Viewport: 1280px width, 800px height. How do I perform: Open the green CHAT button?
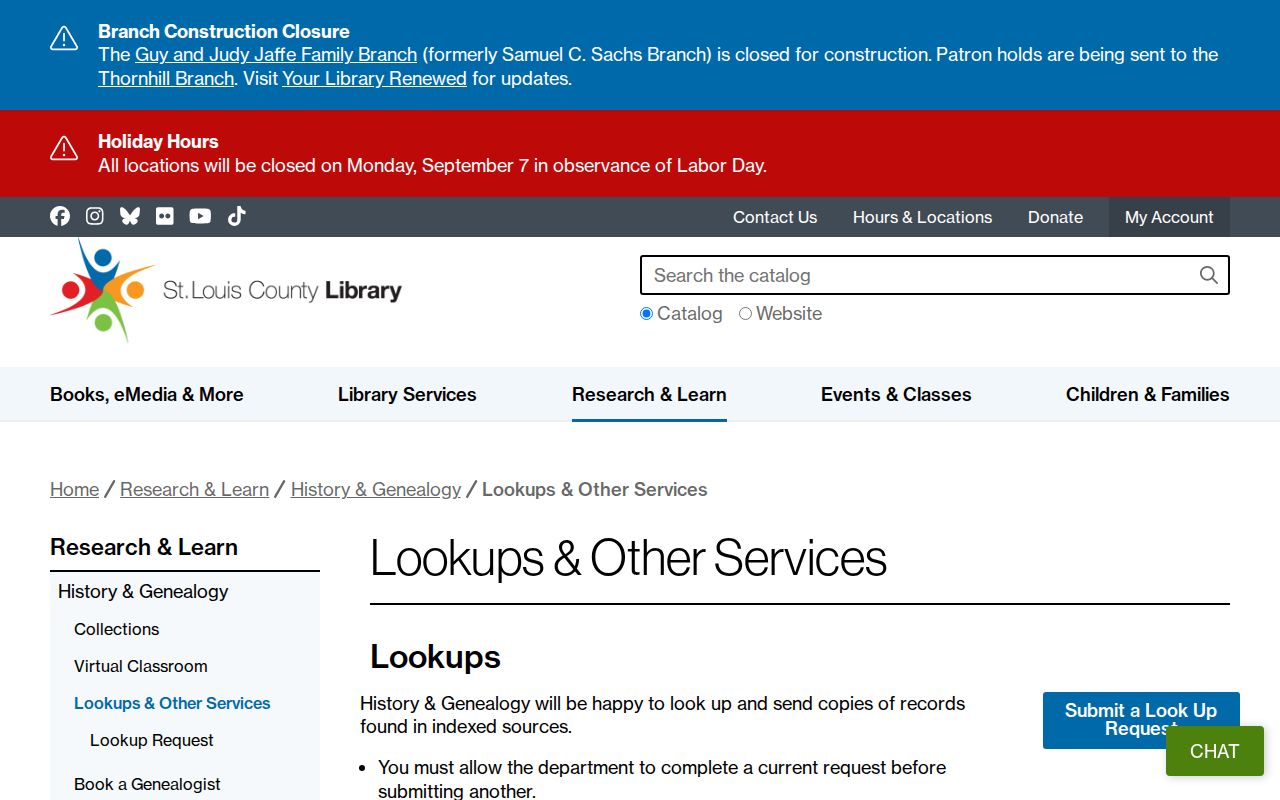1215,751
